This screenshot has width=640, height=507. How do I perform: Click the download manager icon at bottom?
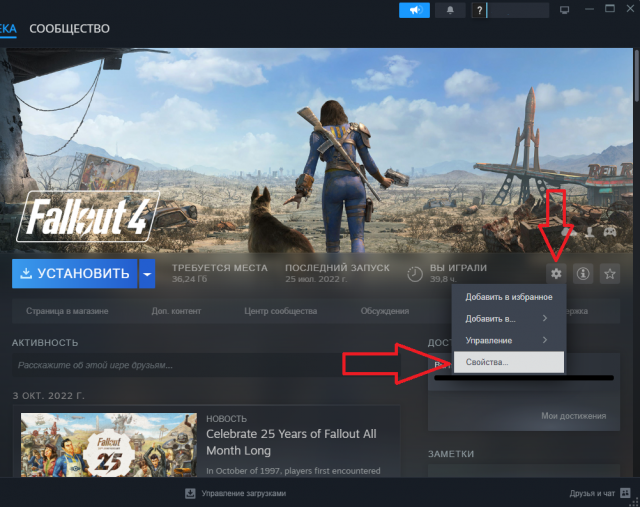190,493
